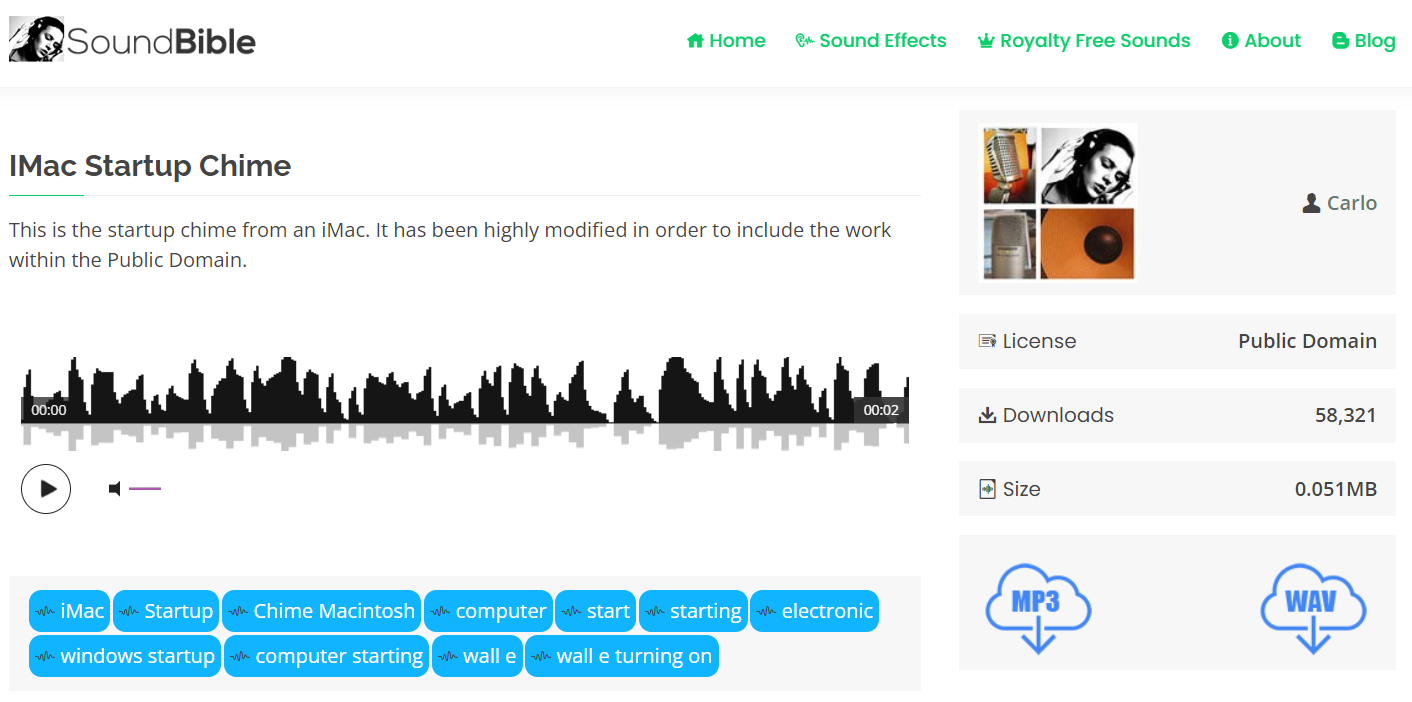Open the wall e turning on tag

point(621,656)
